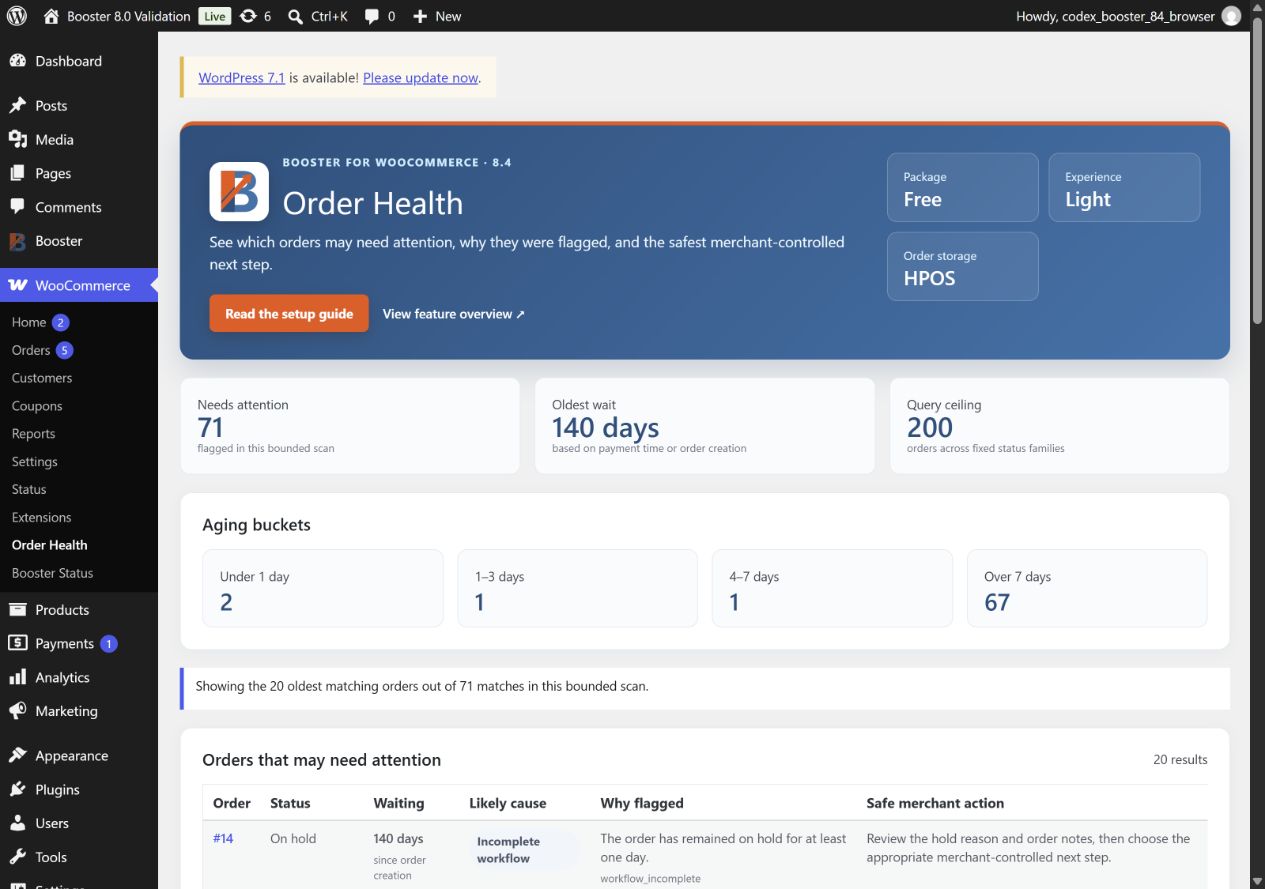This screenshot has width=1265, height=889.
Task: Open the Reports submenu item
Action: pyautogui.click(x=33, y=434)
